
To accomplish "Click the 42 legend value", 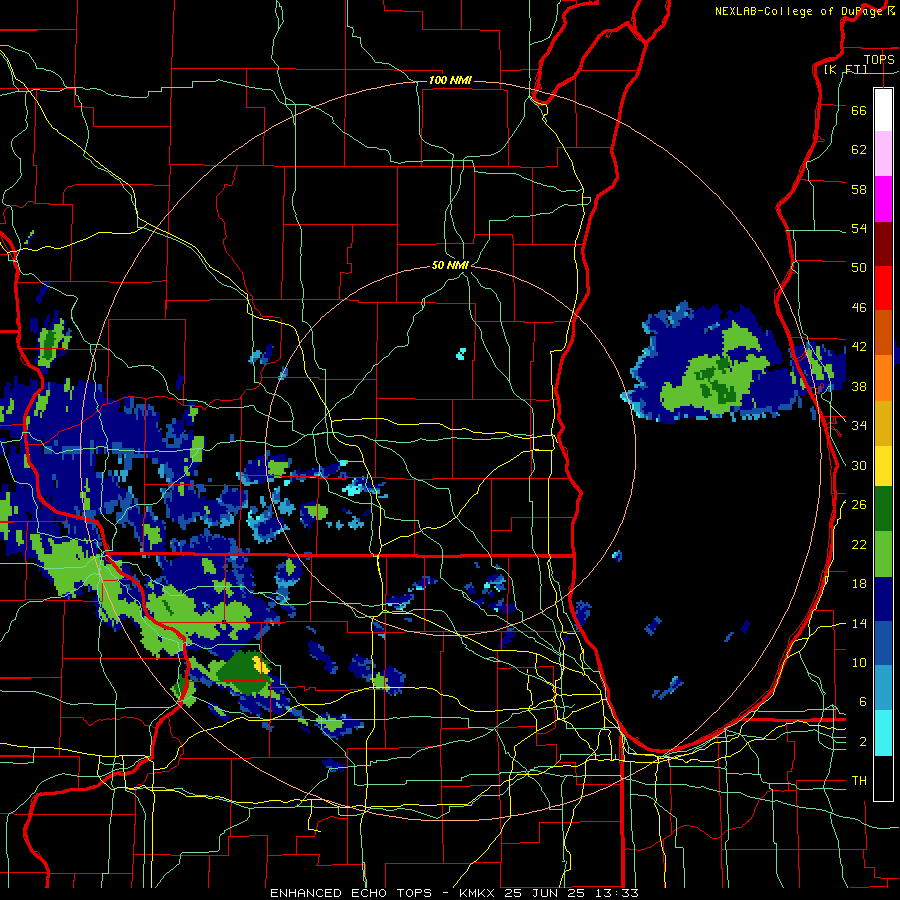I will click(x=859, y=347).
